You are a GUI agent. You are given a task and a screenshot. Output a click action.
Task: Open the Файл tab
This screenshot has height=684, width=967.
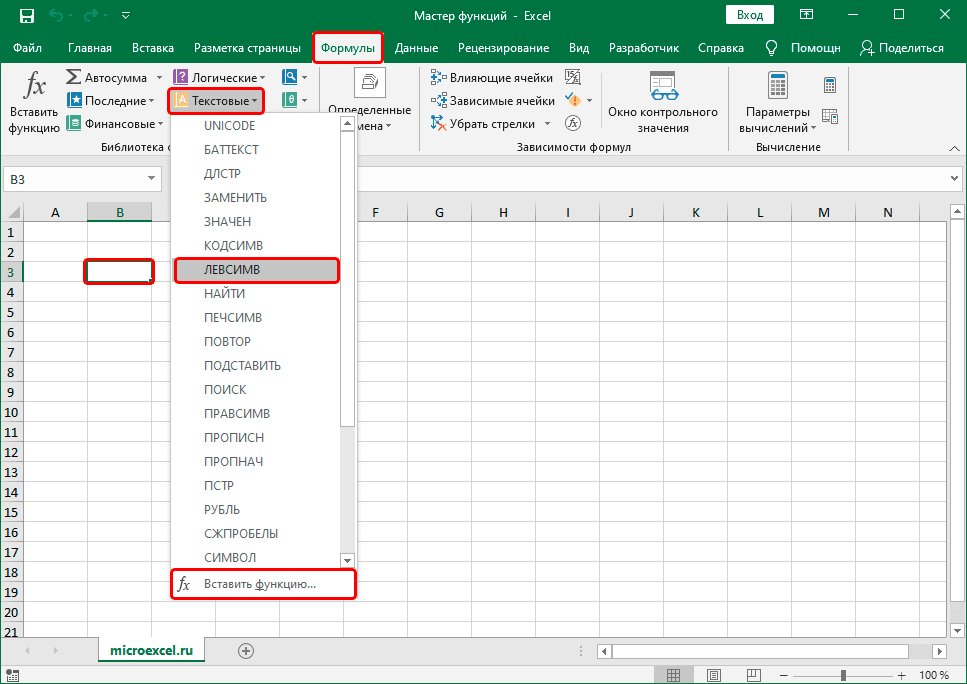(x=27, y=47)
